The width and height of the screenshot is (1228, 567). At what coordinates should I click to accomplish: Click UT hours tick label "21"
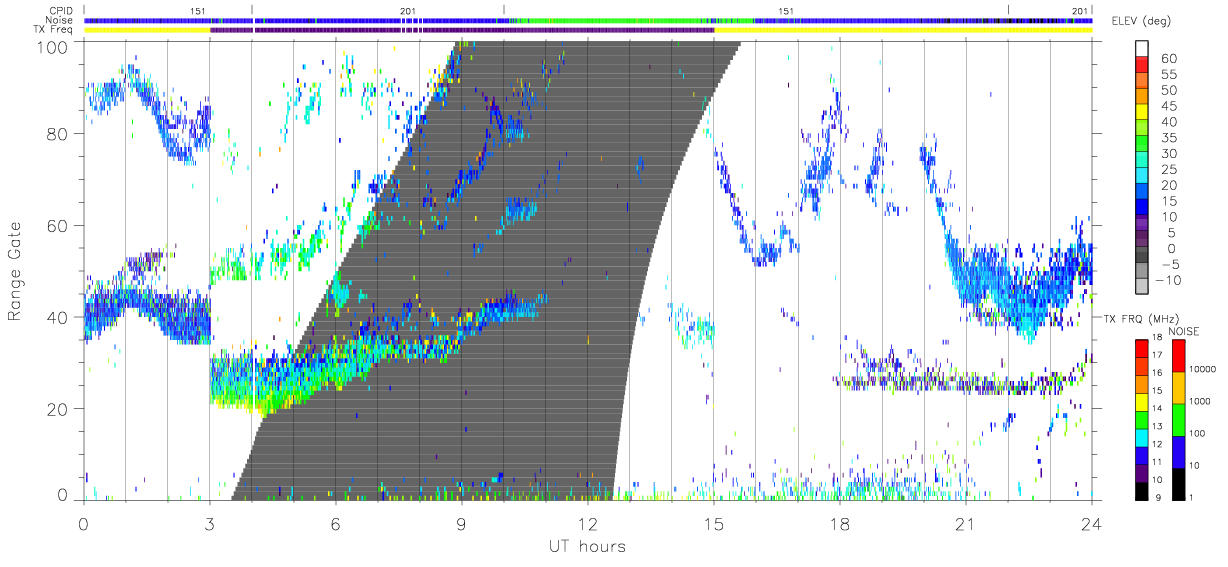965,524
